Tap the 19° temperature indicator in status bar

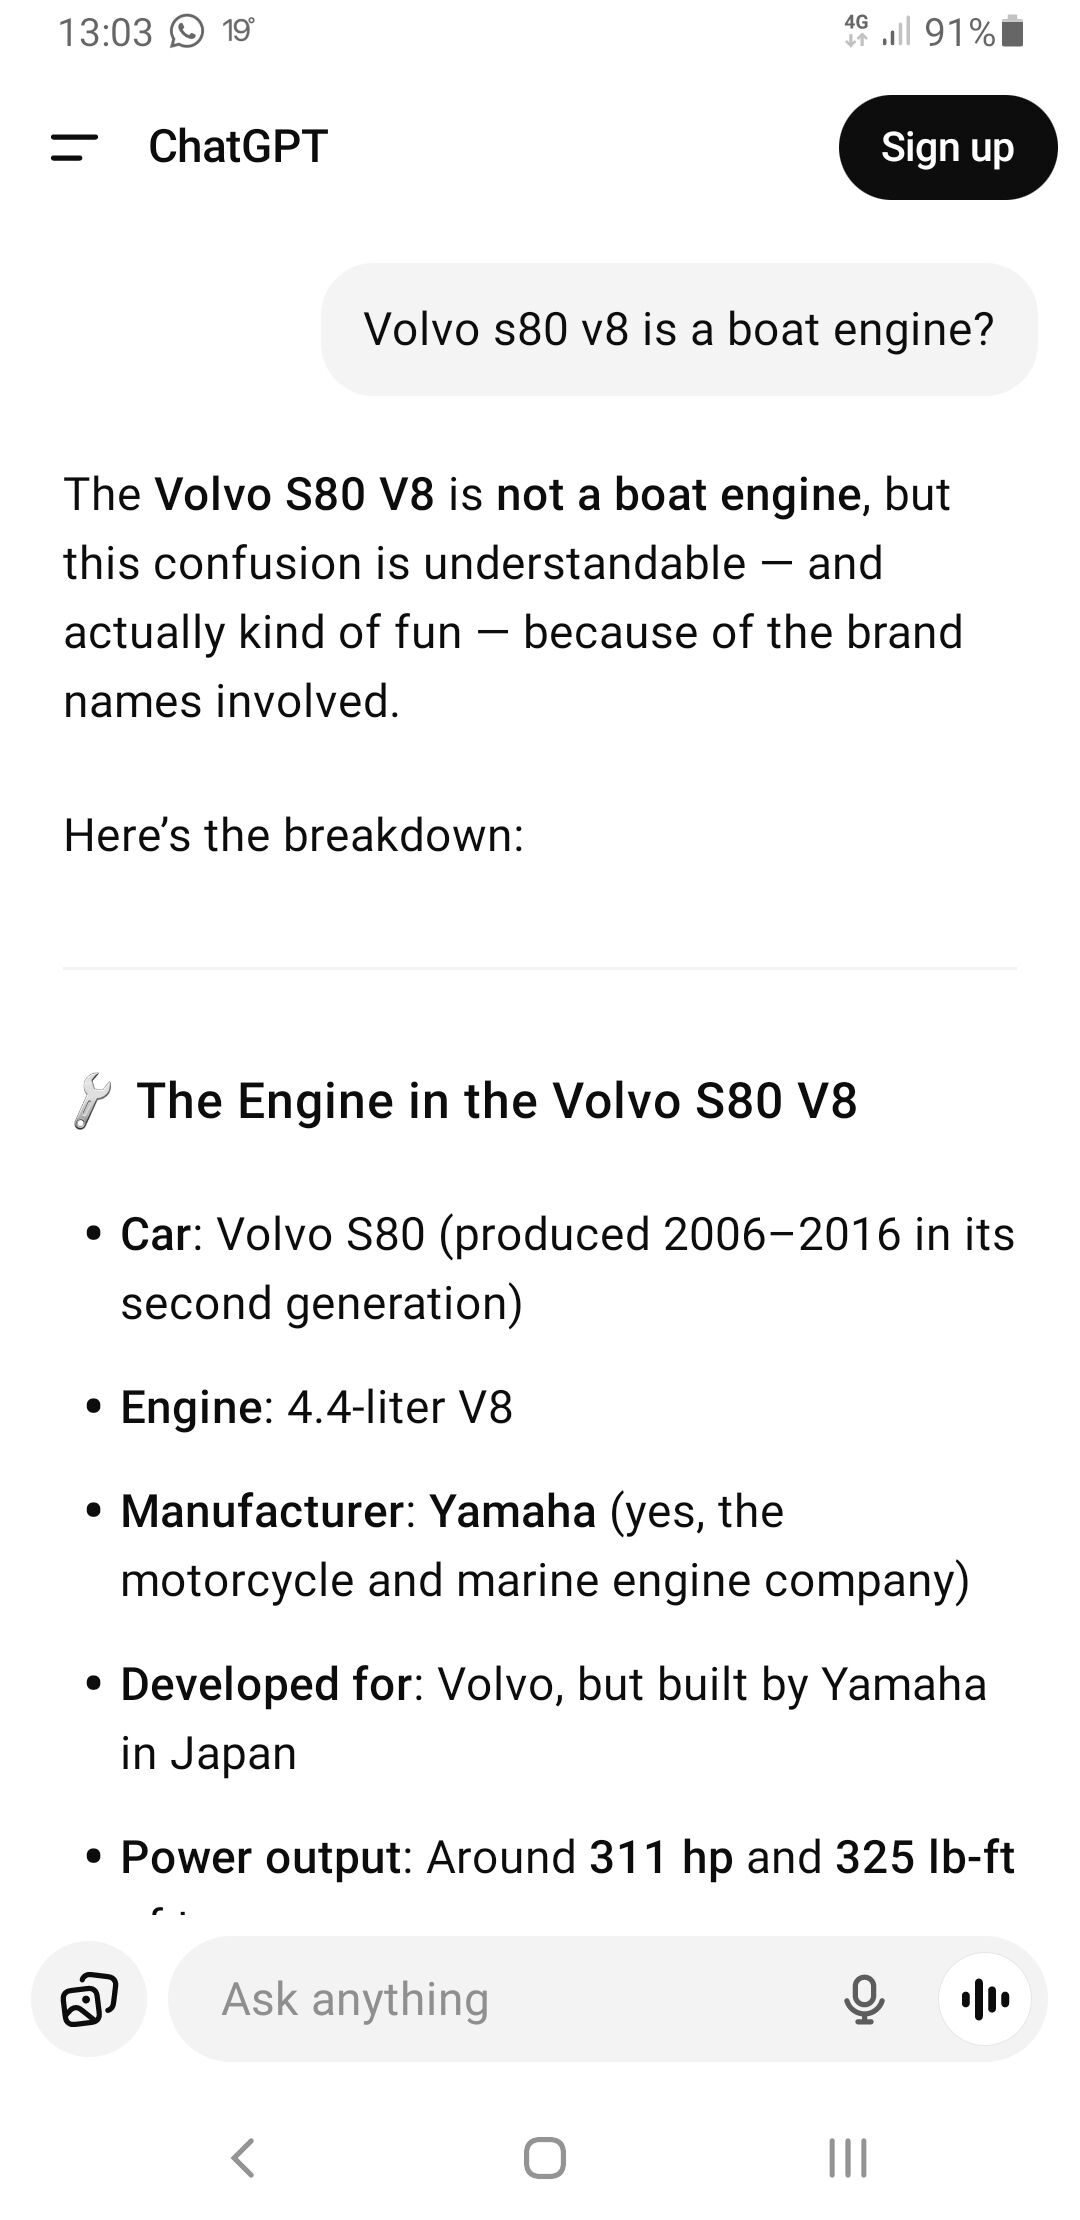pos(238,32)
